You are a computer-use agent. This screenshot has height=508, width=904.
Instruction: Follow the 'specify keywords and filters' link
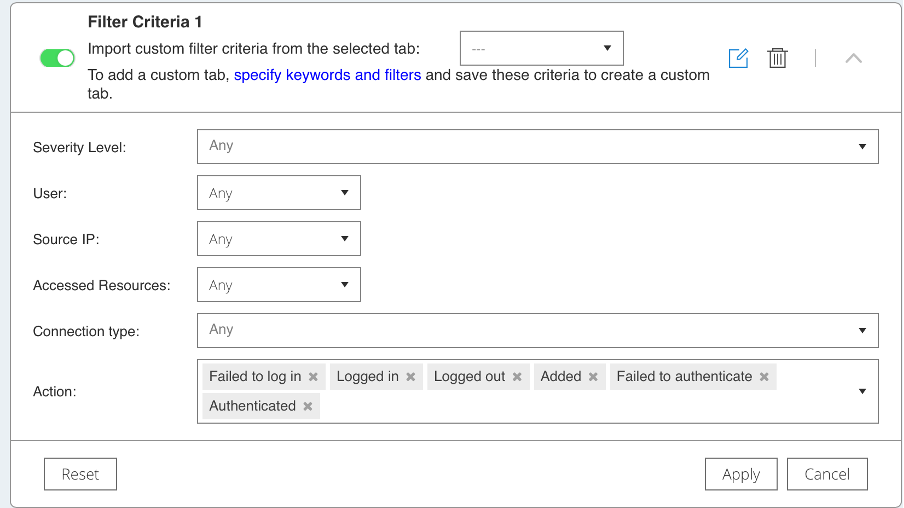(x=327, y=75)
